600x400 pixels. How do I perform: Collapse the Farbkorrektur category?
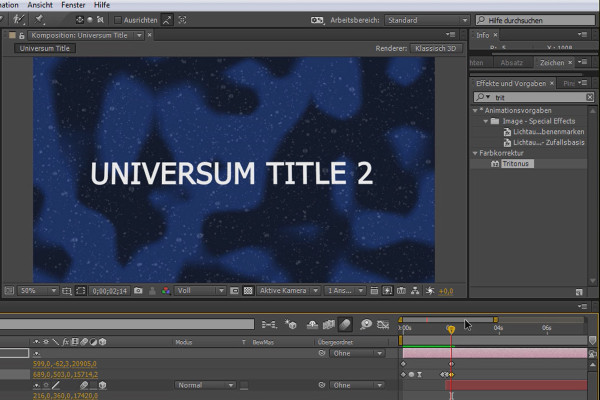point(475,153)
